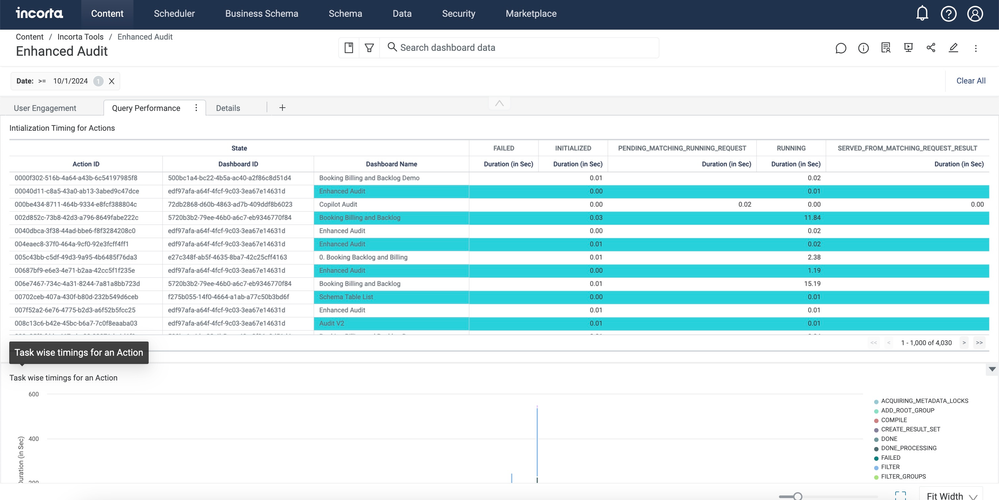This screenshot has height=500, width=999.
Task: Click the 15.19 running duration value
Action: (x=812, y=283)
